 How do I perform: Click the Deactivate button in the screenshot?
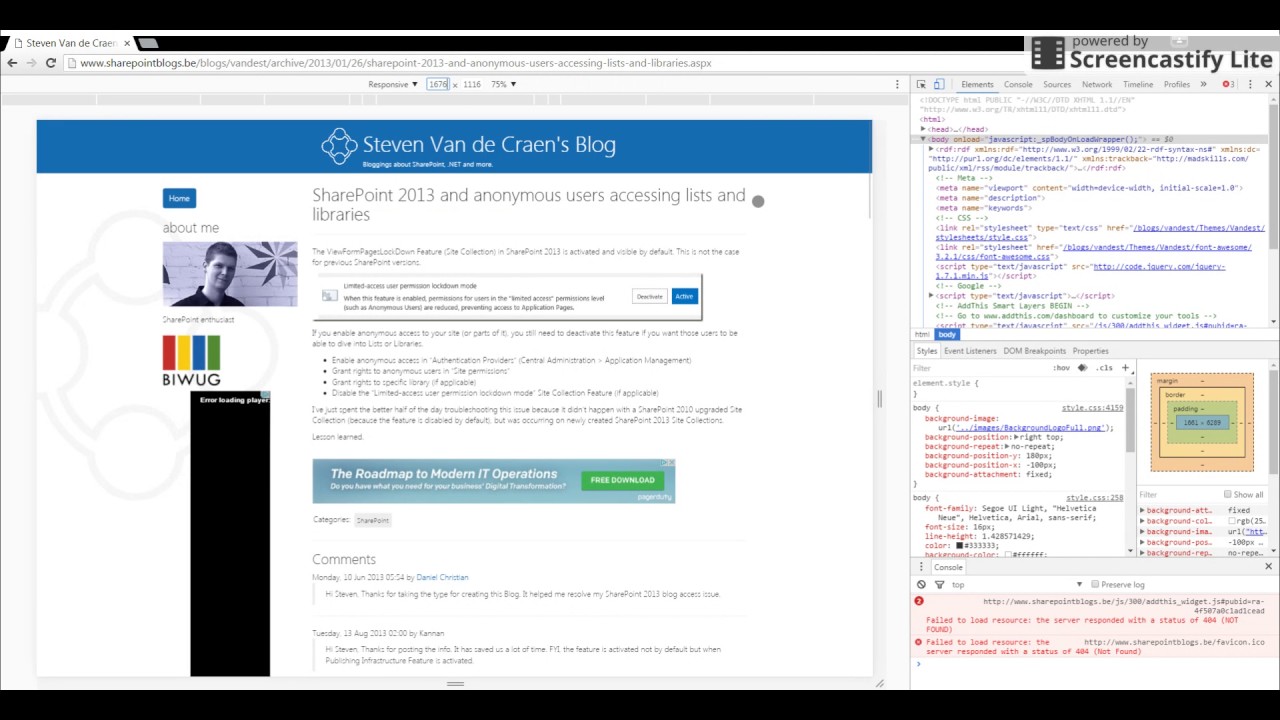coord(650,296)
